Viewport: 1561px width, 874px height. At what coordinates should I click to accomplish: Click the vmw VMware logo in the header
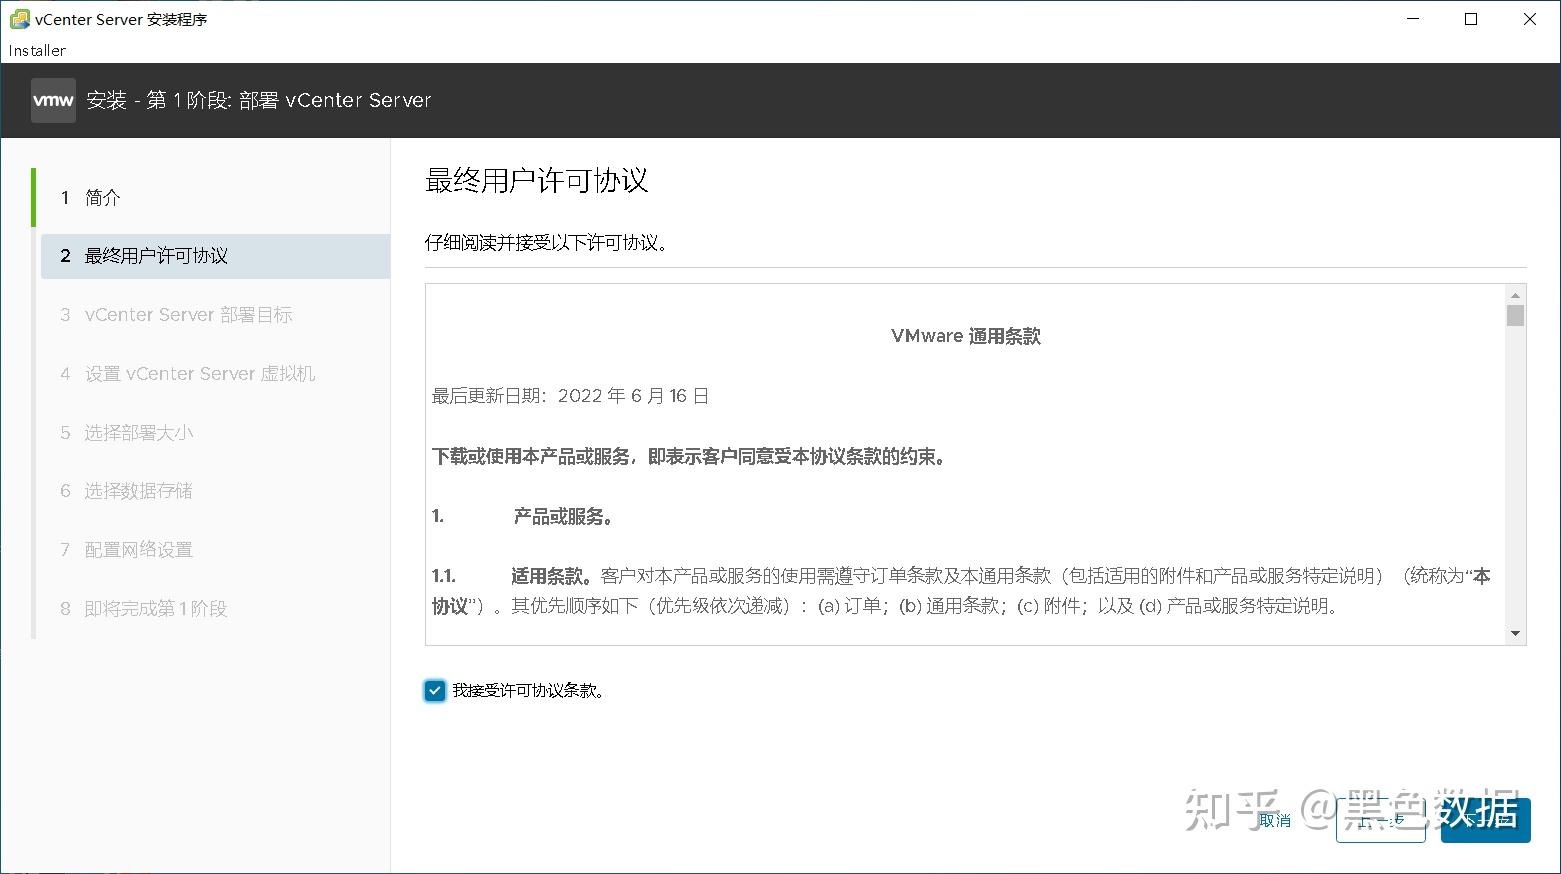click(x=53, y=100)
